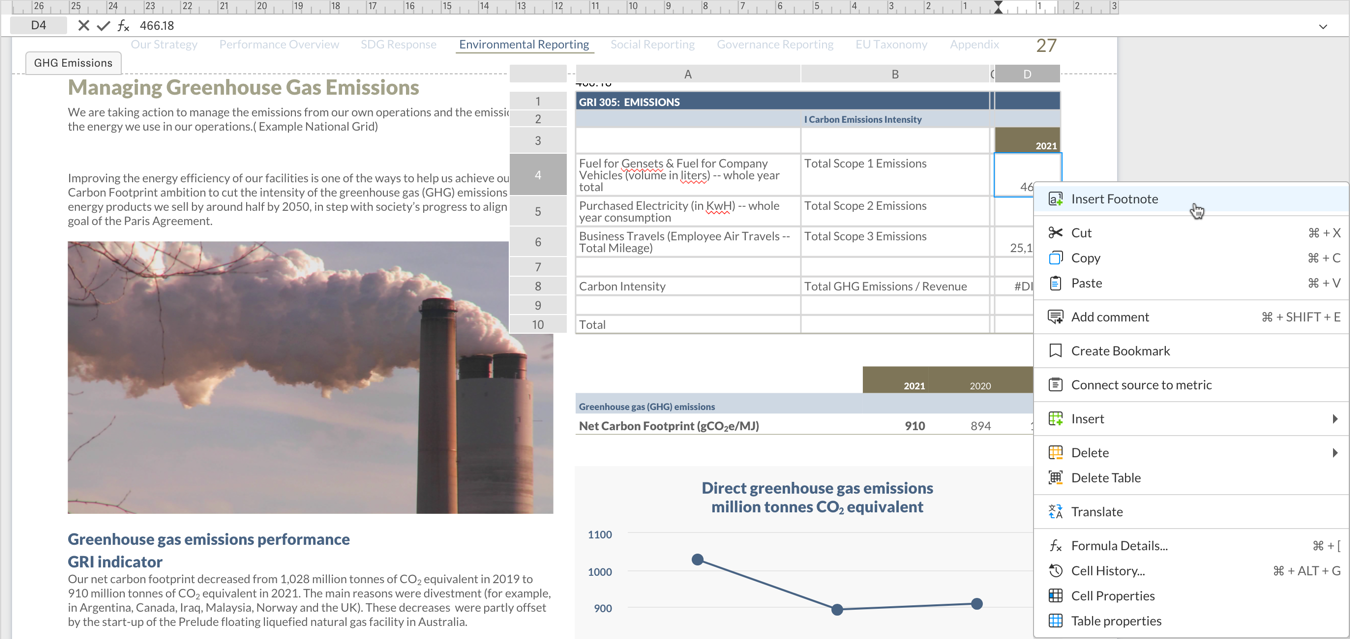Select row 4 header
1350x639 pixels.
click(x=538, y=175)
